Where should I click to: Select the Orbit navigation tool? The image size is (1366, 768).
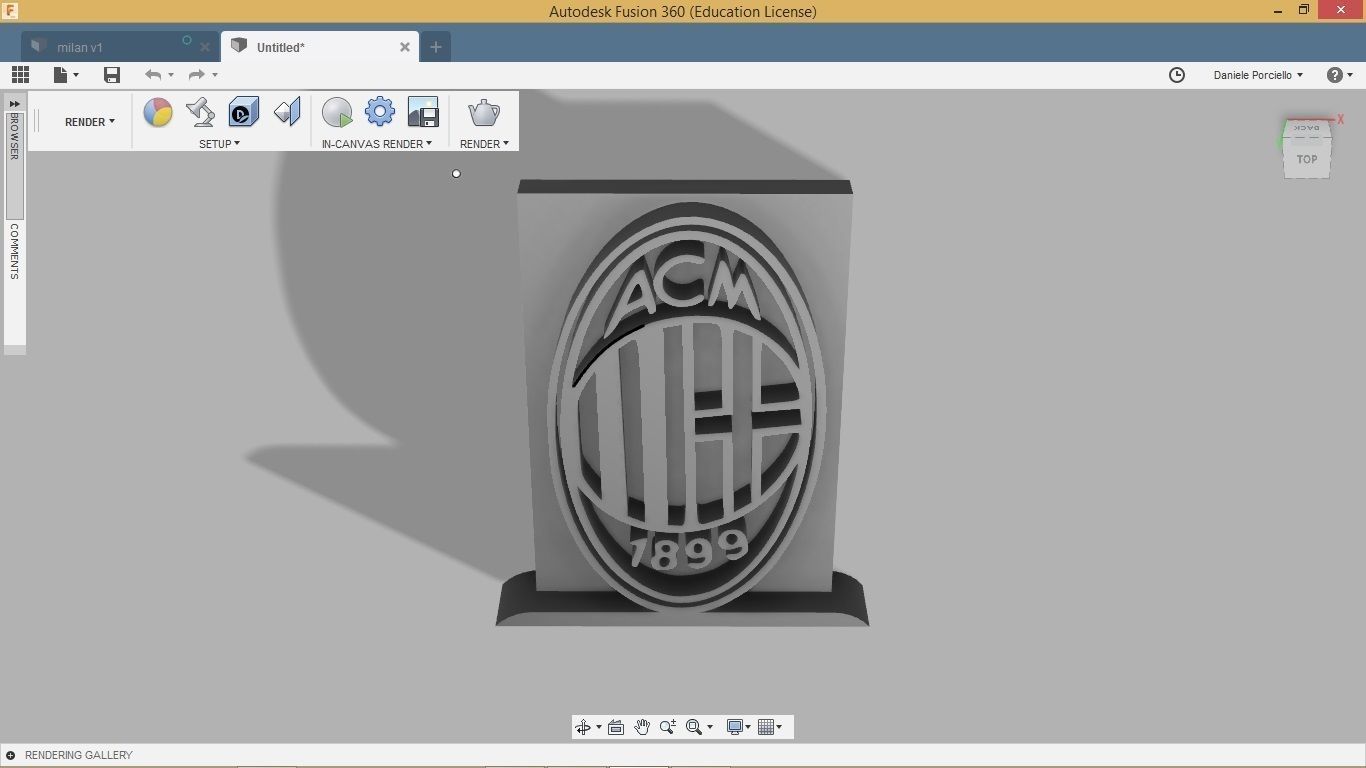(x=583, y=727)
